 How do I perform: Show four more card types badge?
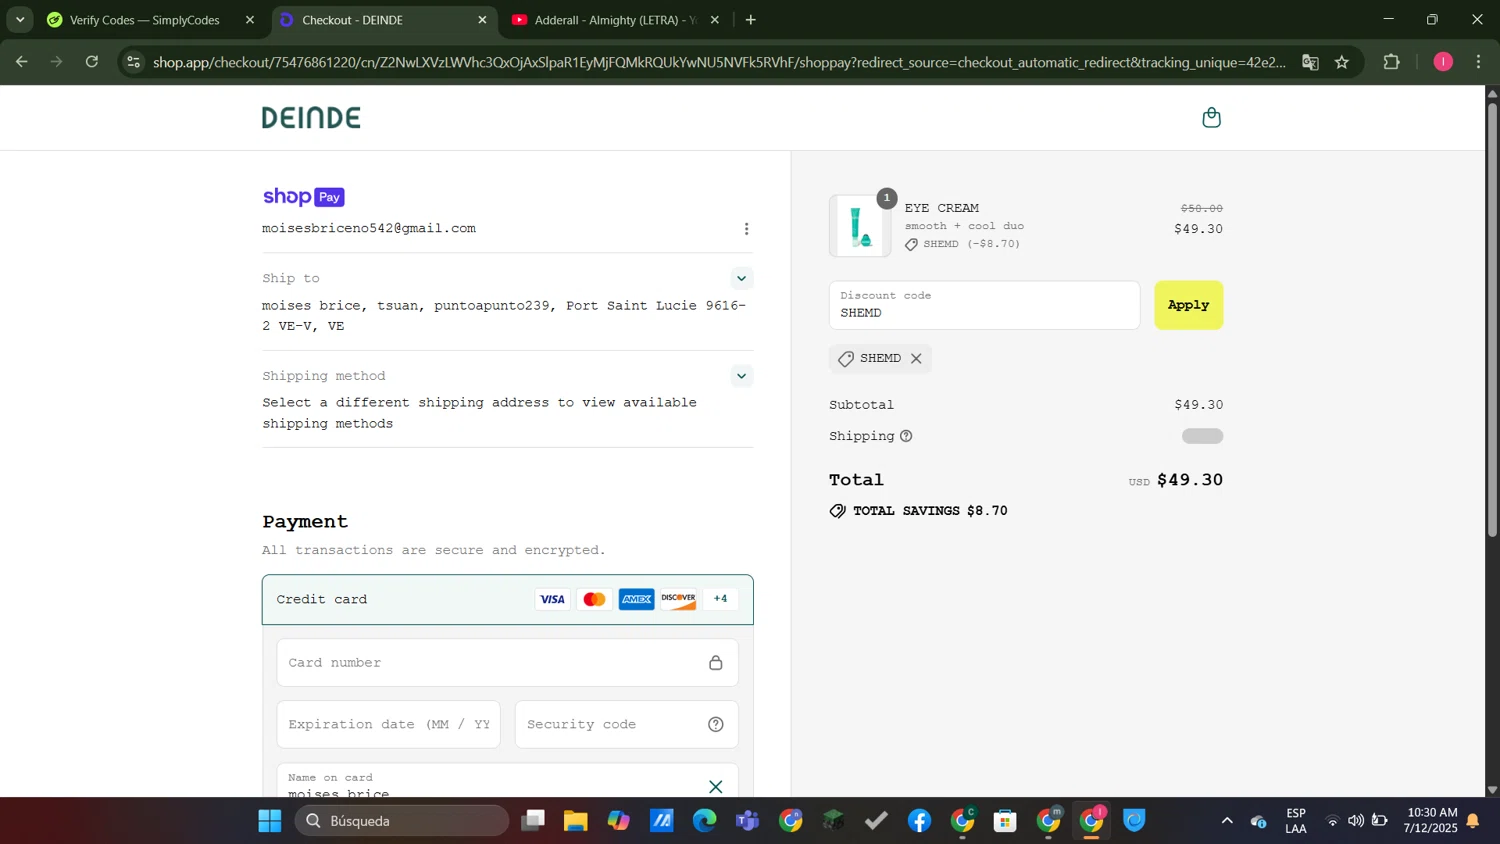(x=720, y=600)
